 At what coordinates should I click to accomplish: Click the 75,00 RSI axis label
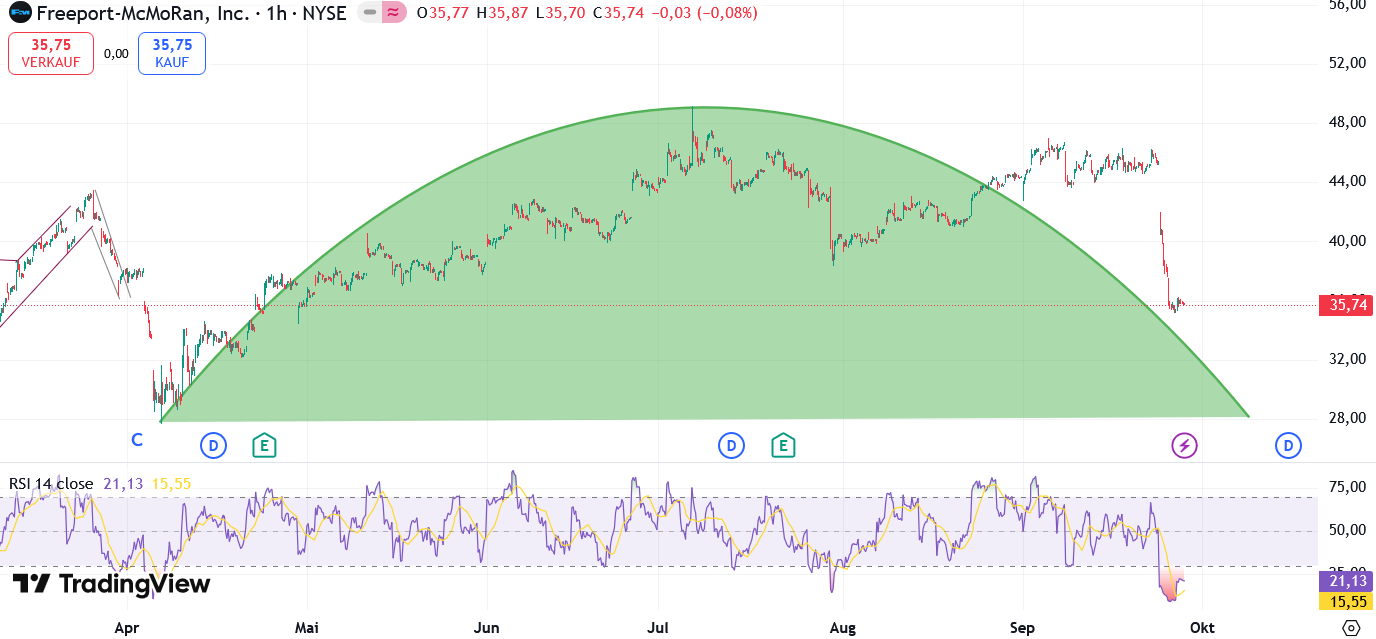coord(1345,487)
